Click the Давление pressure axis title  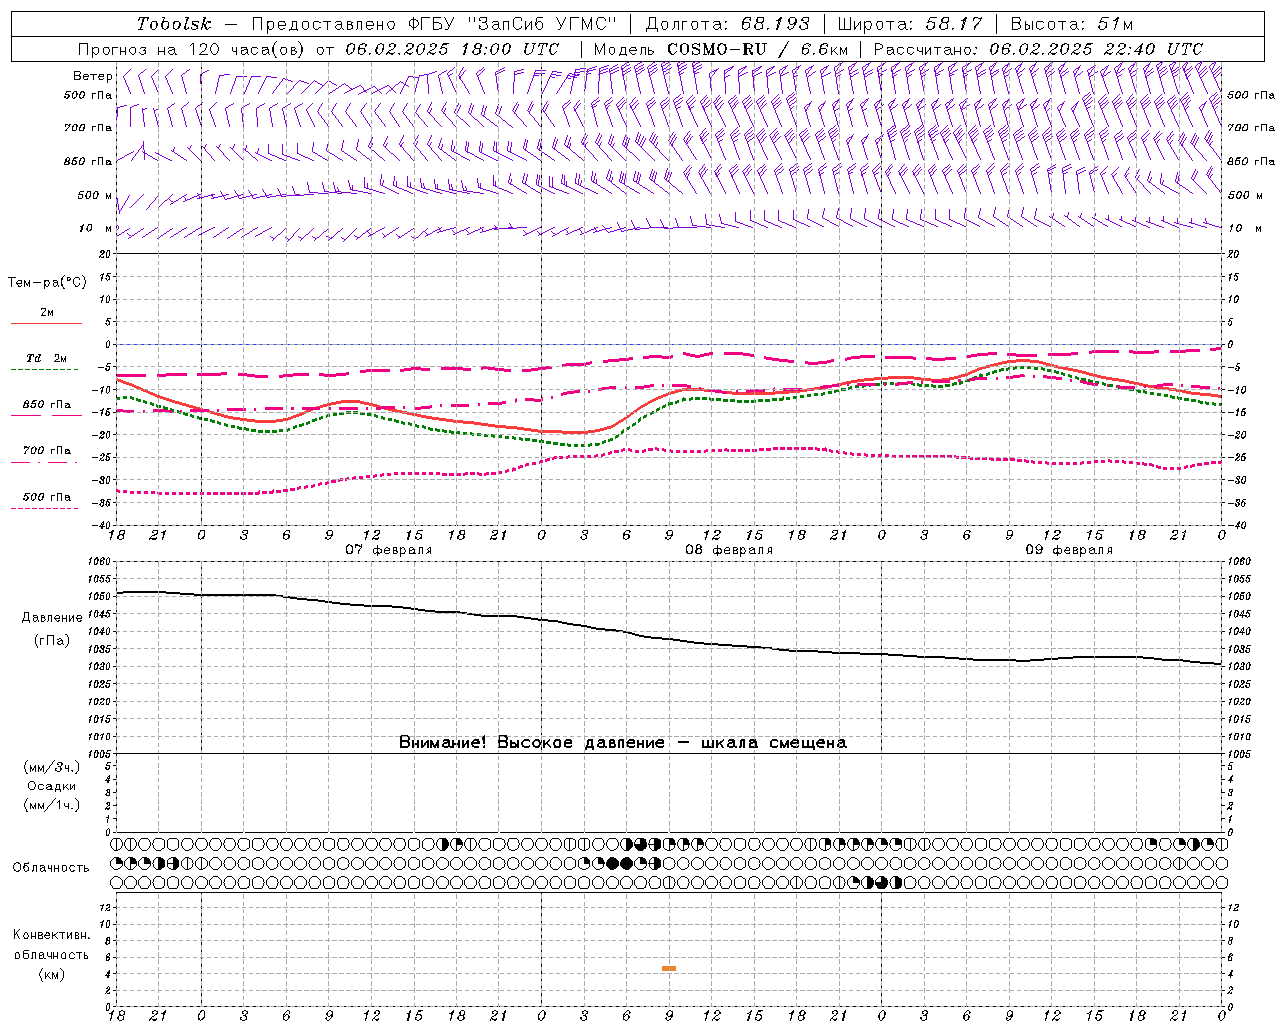pyautogui.click(x=52, y=618)
